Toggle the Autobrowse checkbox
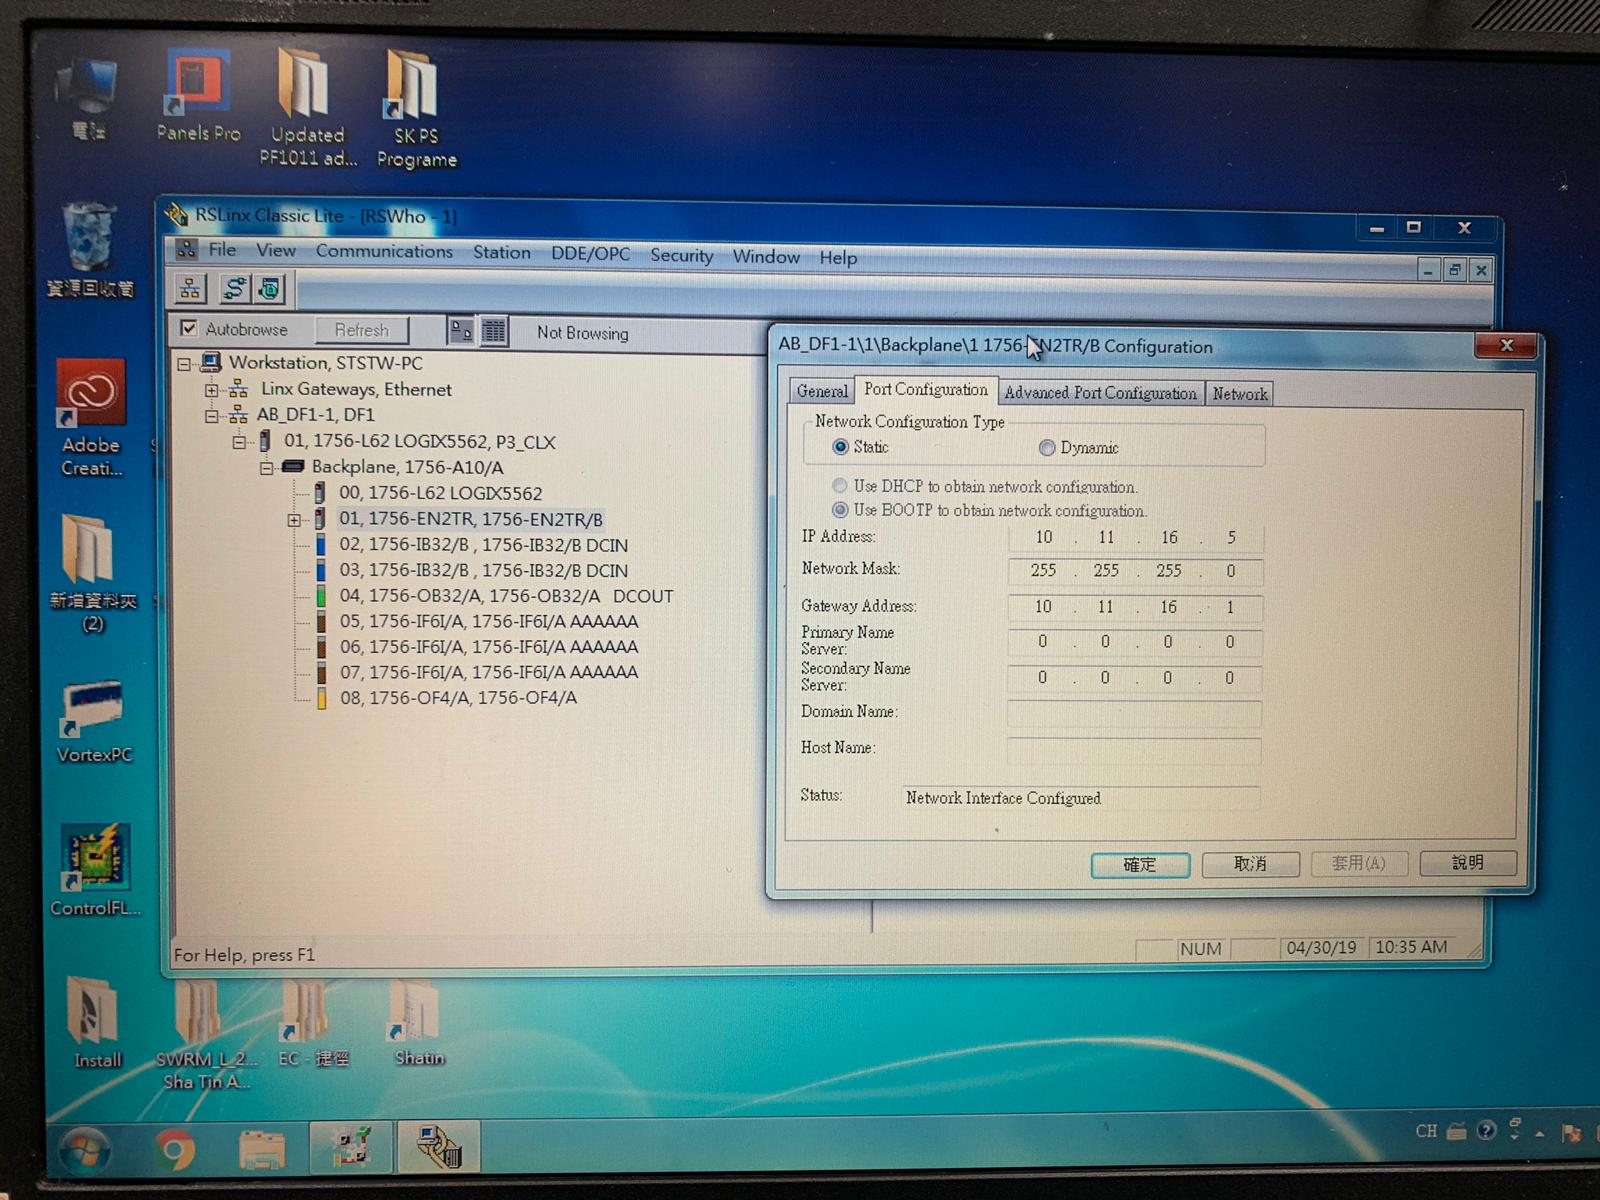The image size is (1600, 1200). click(x=189, y=328)
